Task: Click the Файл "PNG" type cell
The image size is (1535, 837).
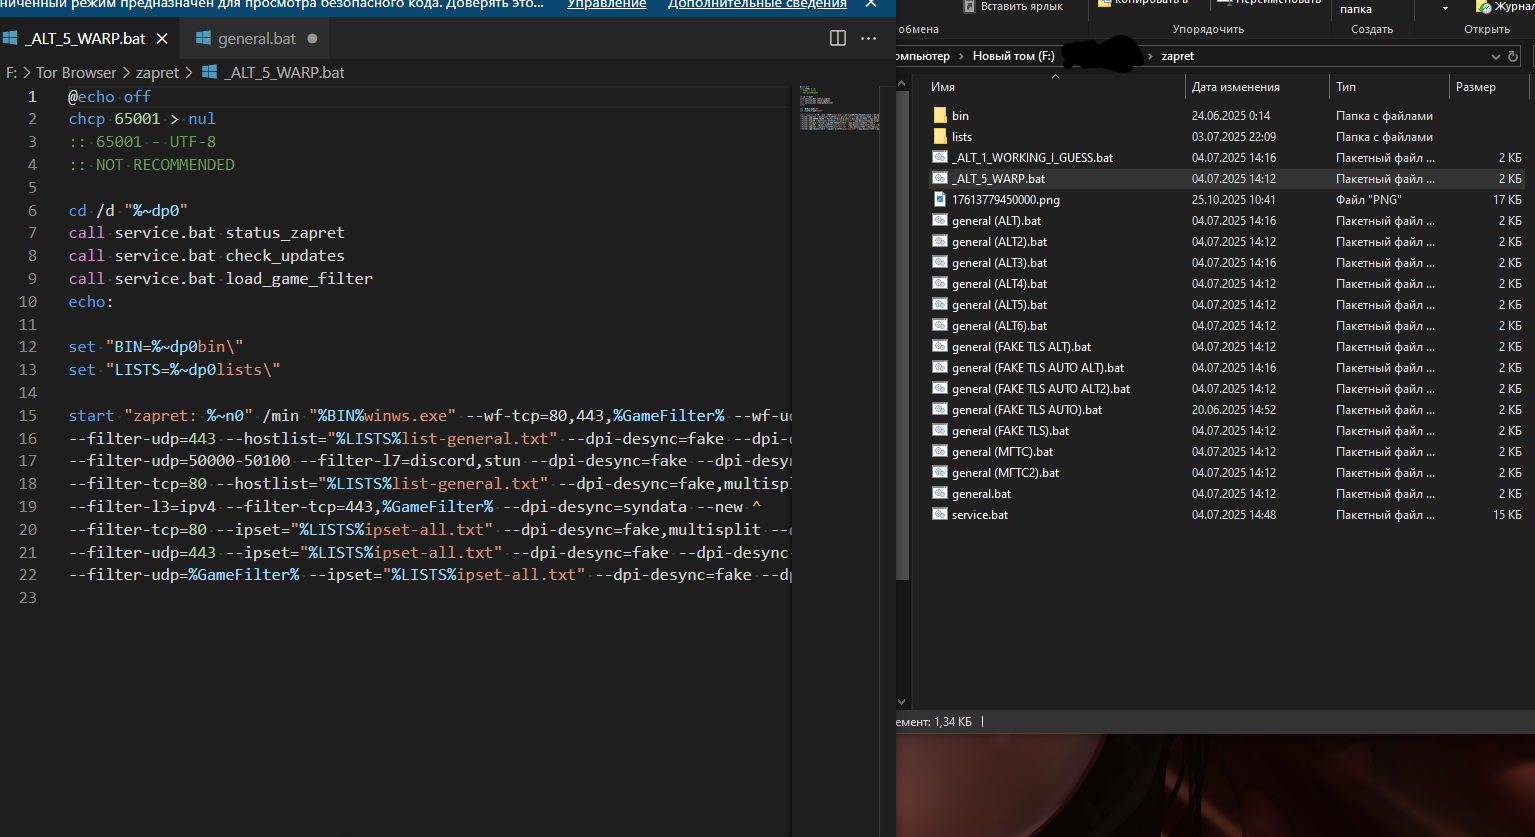Action: coord(1368,200)
